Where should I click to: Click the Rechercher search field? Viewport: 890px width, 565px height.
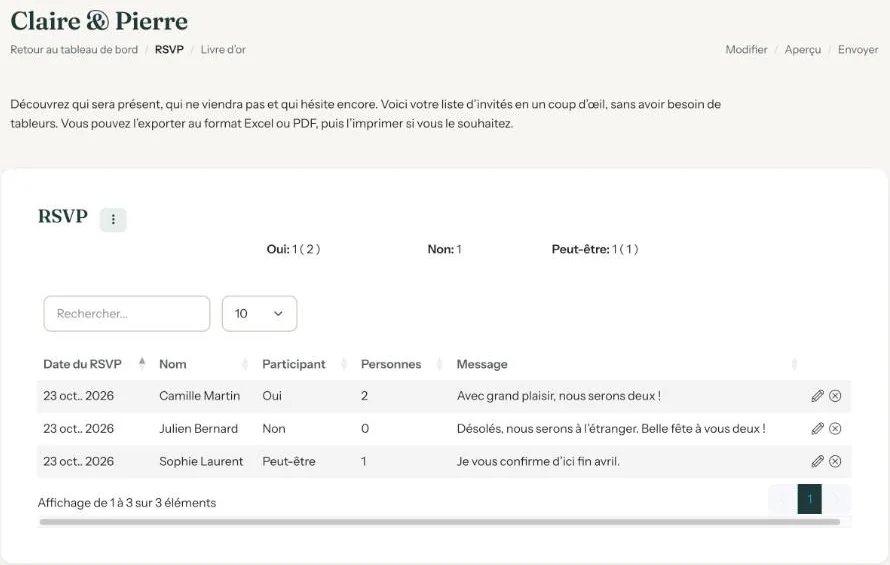(x=127, y=313)
